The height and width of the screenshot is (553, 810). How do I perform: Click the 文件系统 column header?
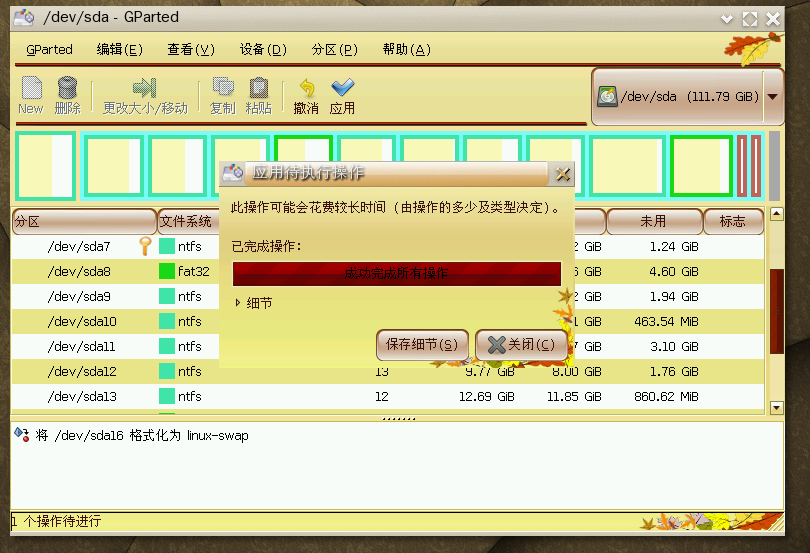pyautogui.click(x=189, y=222)
